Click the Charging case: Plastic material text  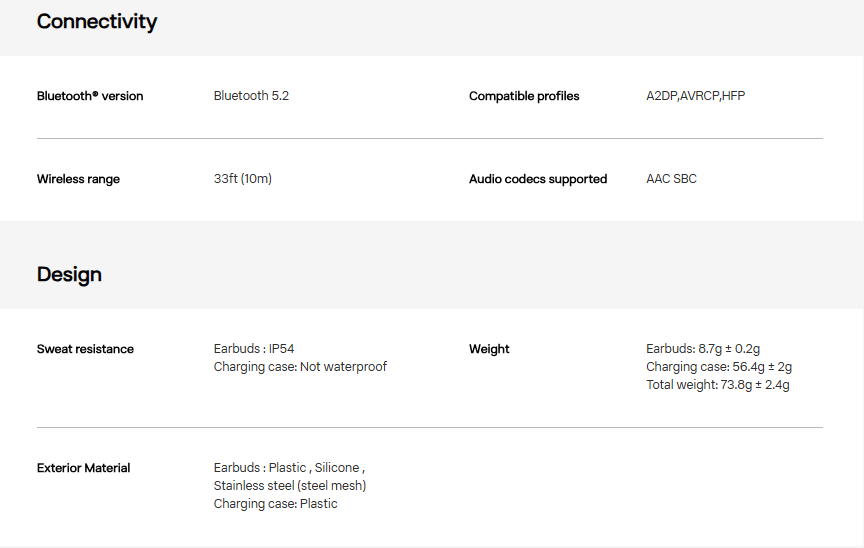pyautogui.click(x=275, y=504)
